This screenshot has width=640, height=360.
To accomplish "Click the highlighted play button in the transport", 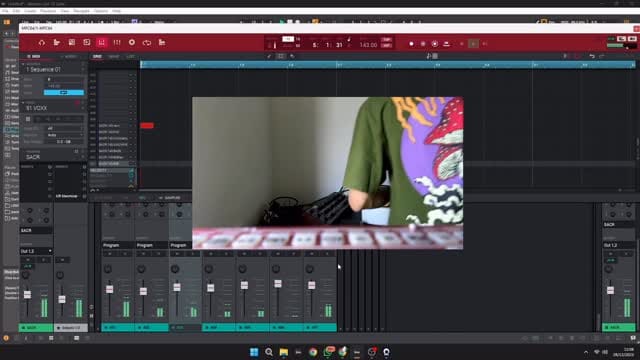I will (x=473, y=44).
